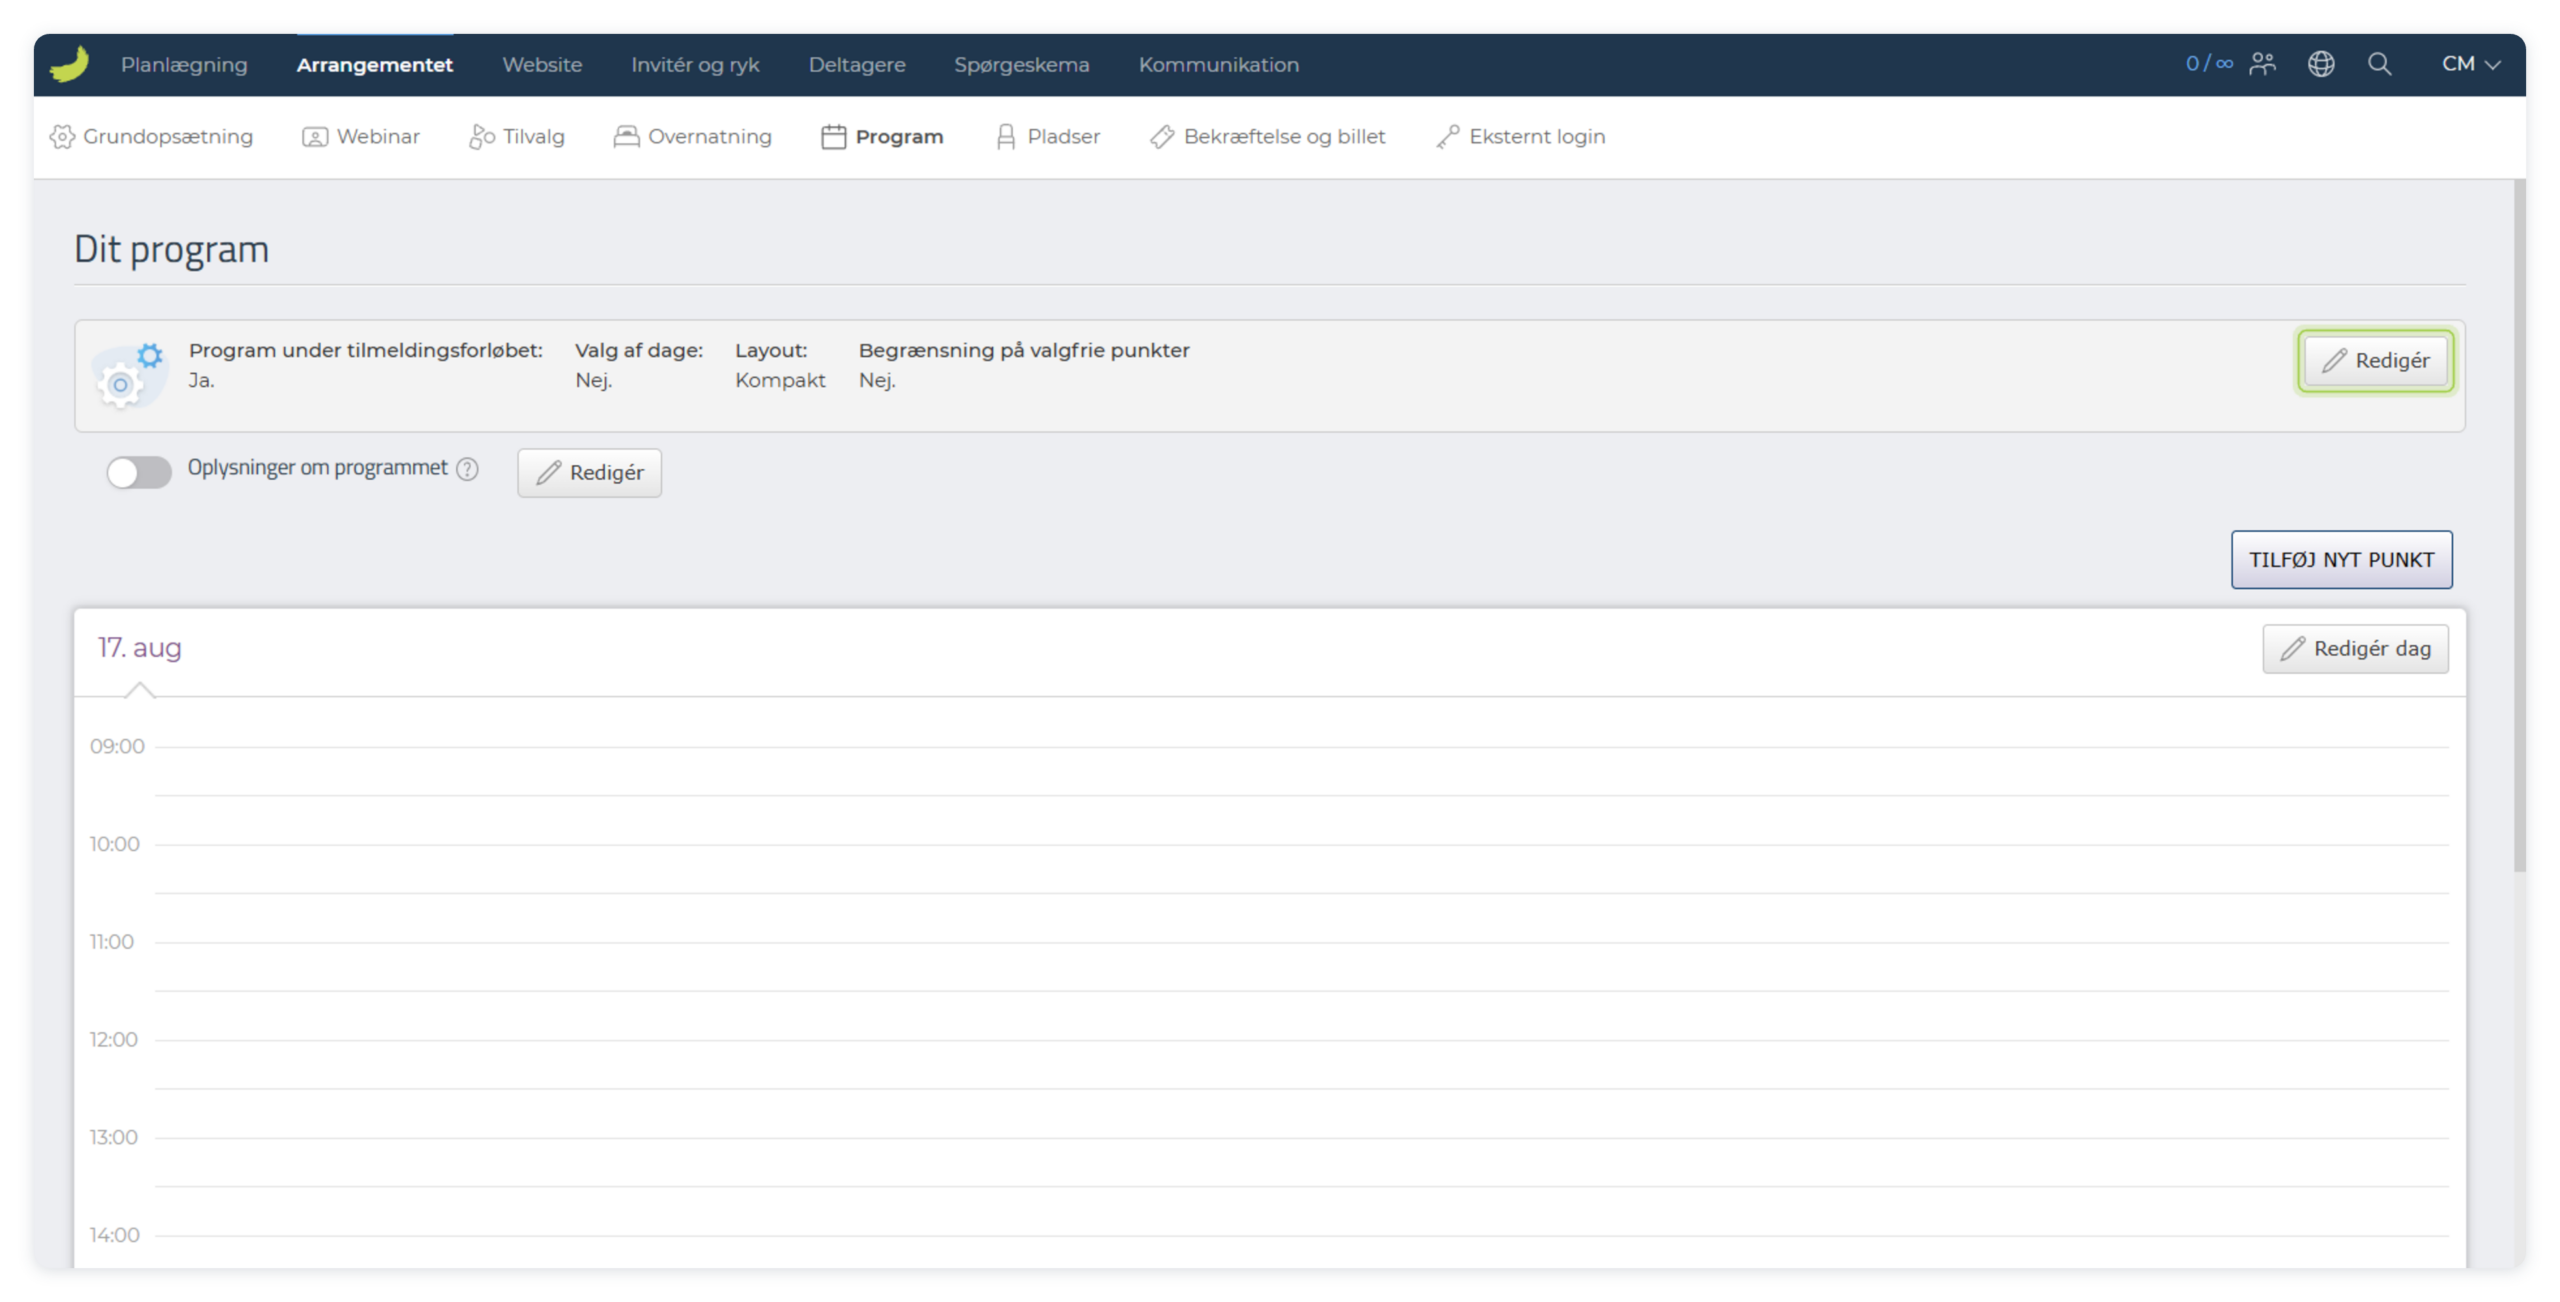The width and height of the screenshot is (2560, 1302).
Task: Expand the CM user menu
Action: tap(2470, 64)
